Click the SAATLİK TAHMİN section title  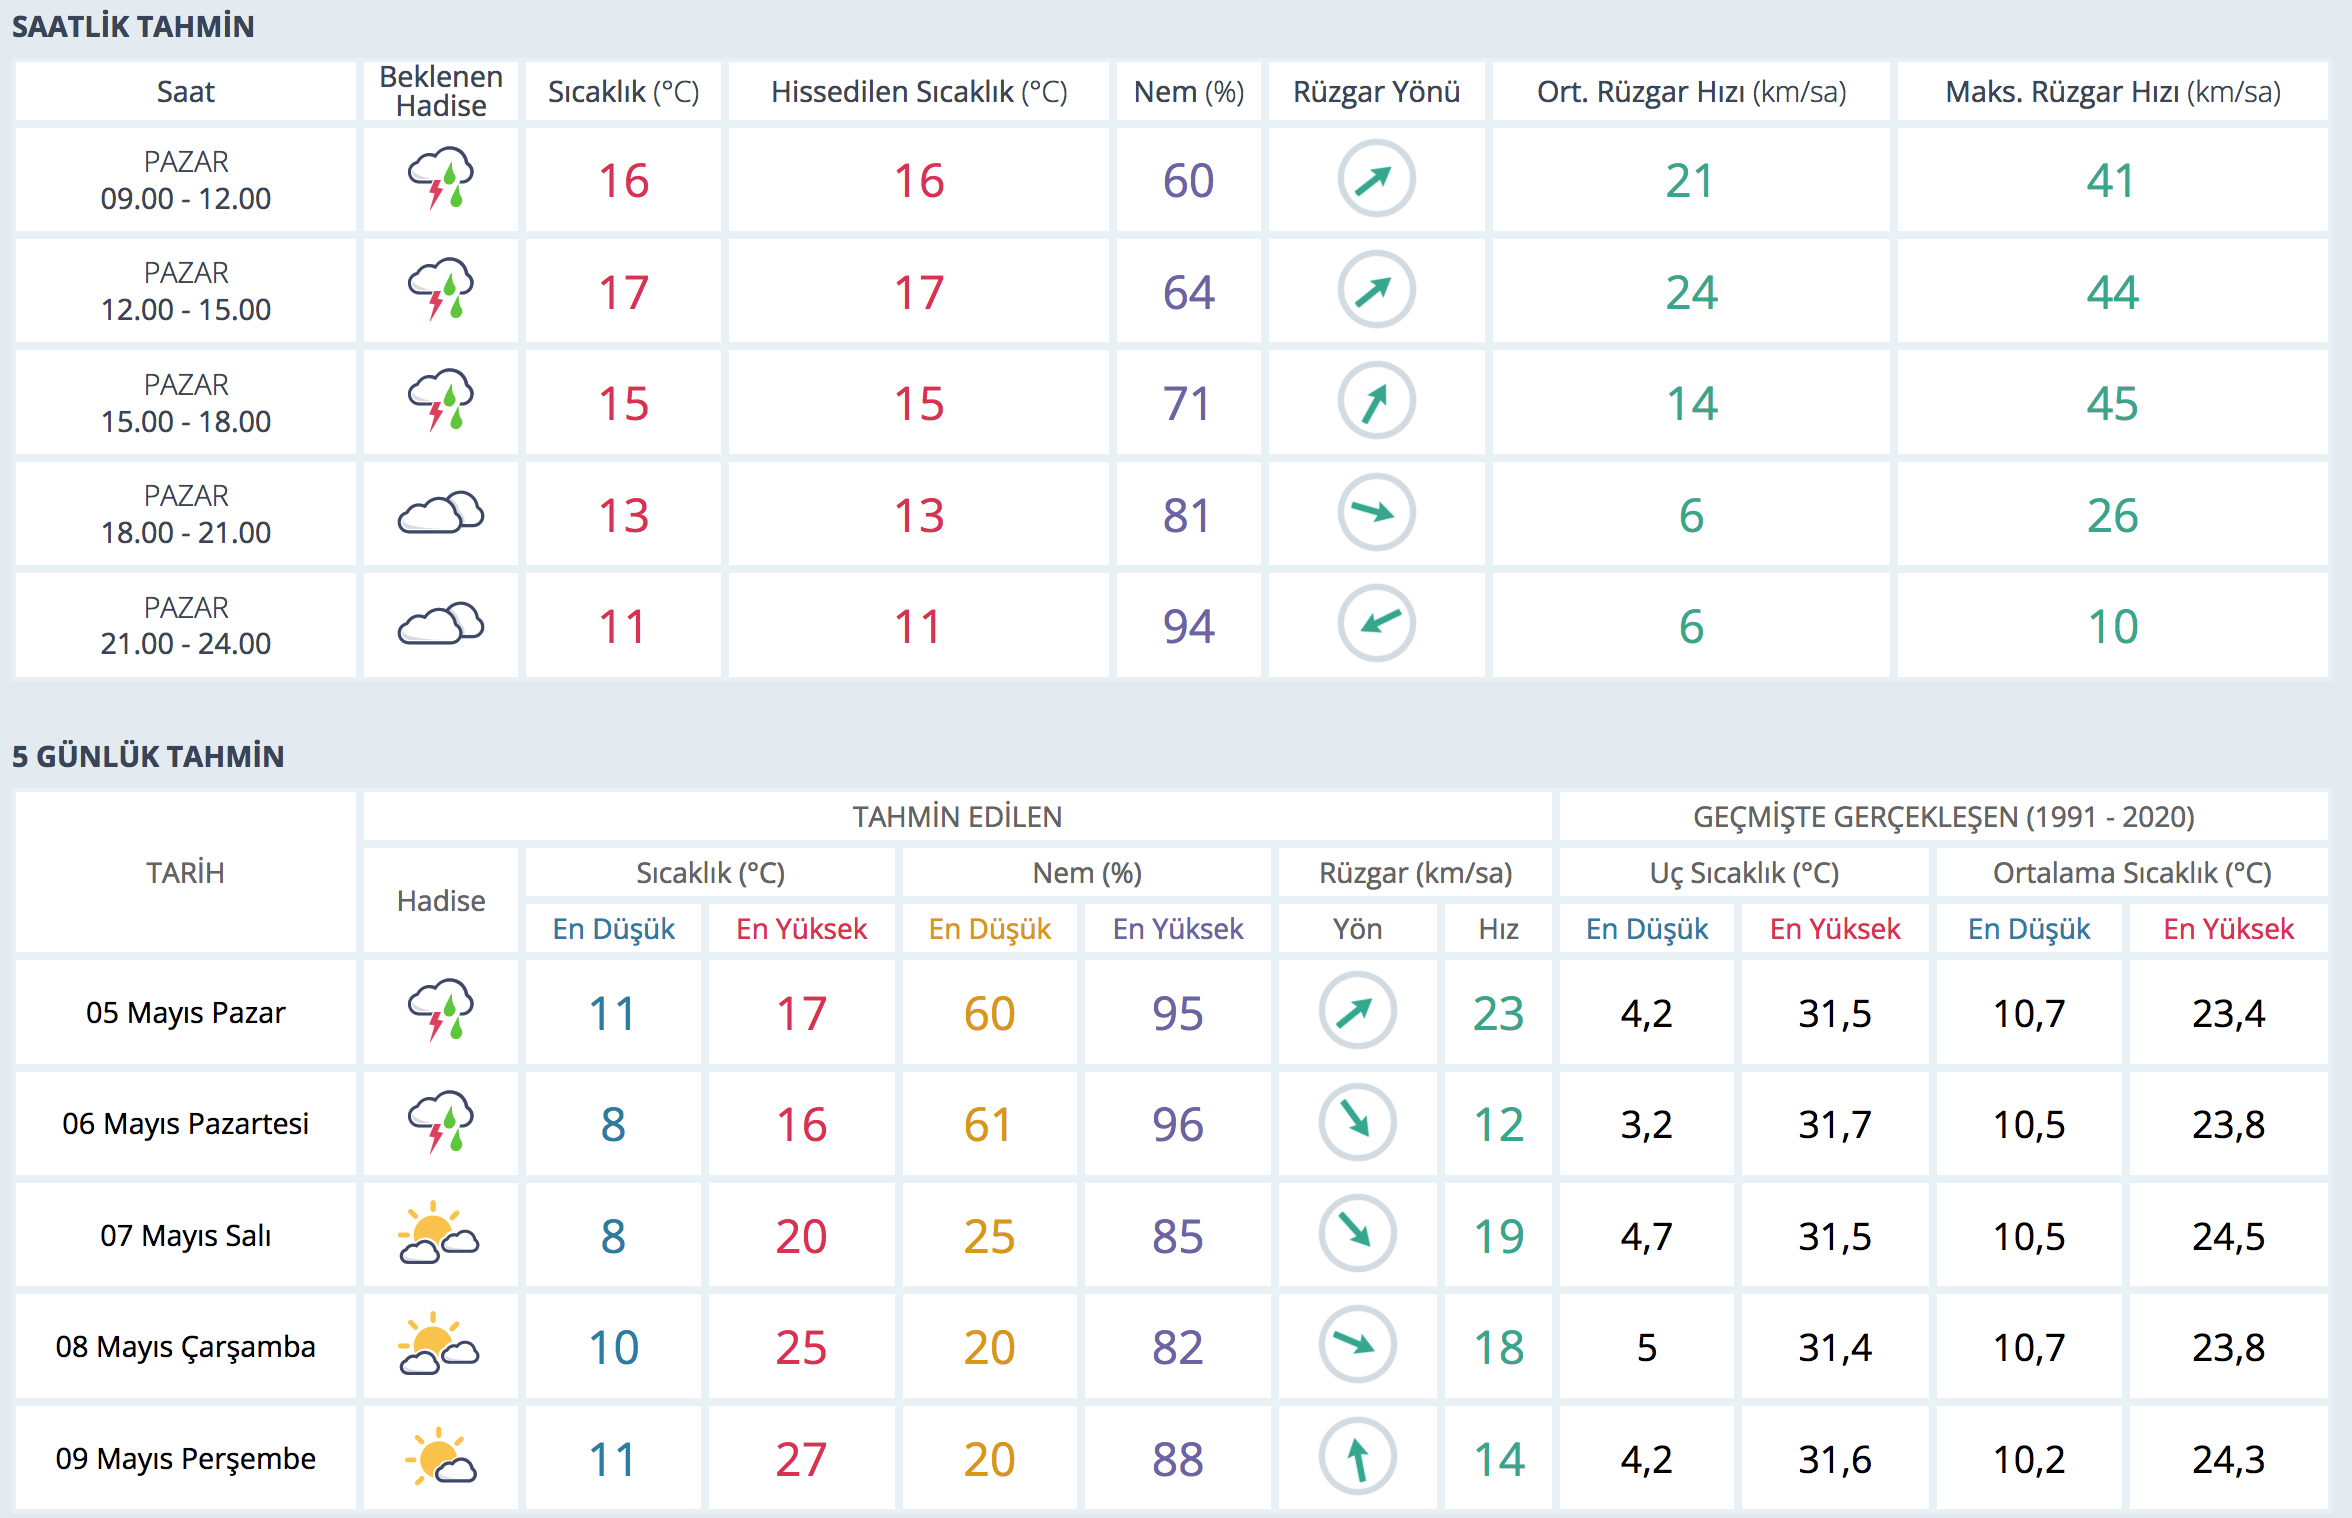[x=133, y=27]
